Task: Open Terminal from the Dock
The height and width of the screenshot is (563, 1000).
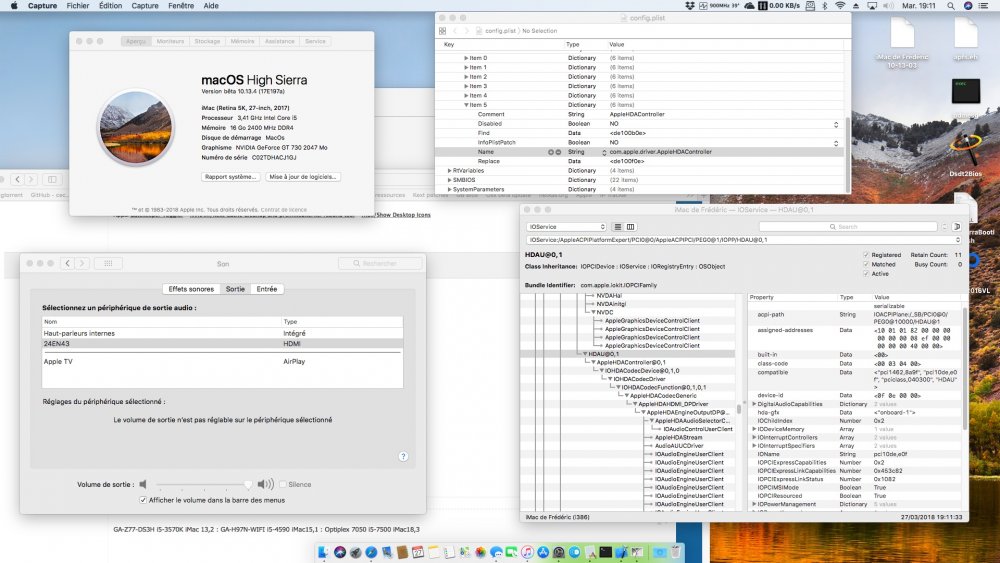Action: 605,552
